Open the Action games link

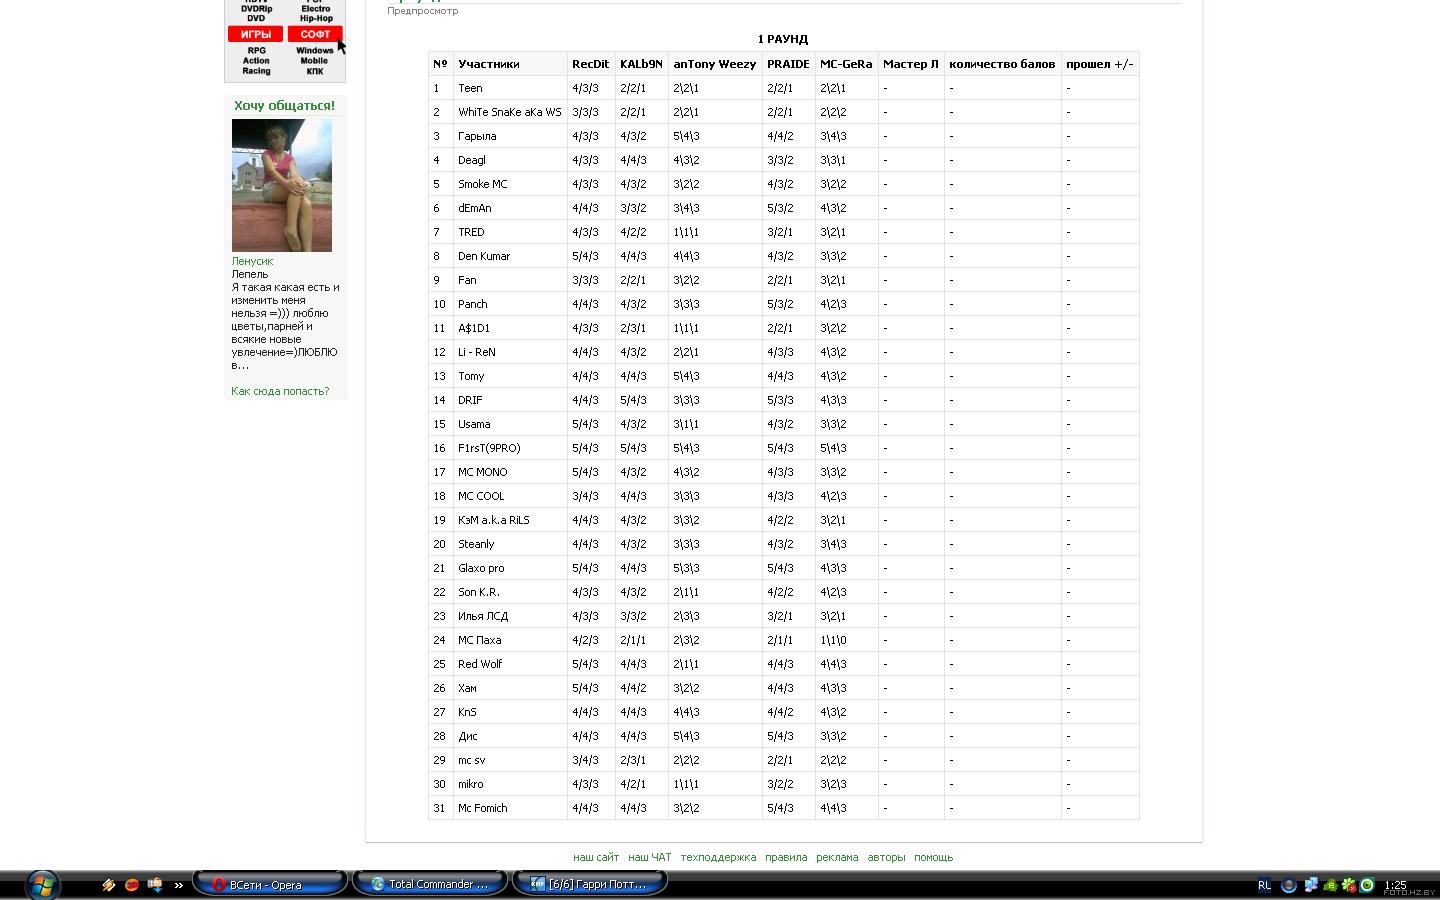tap(256, 60)
